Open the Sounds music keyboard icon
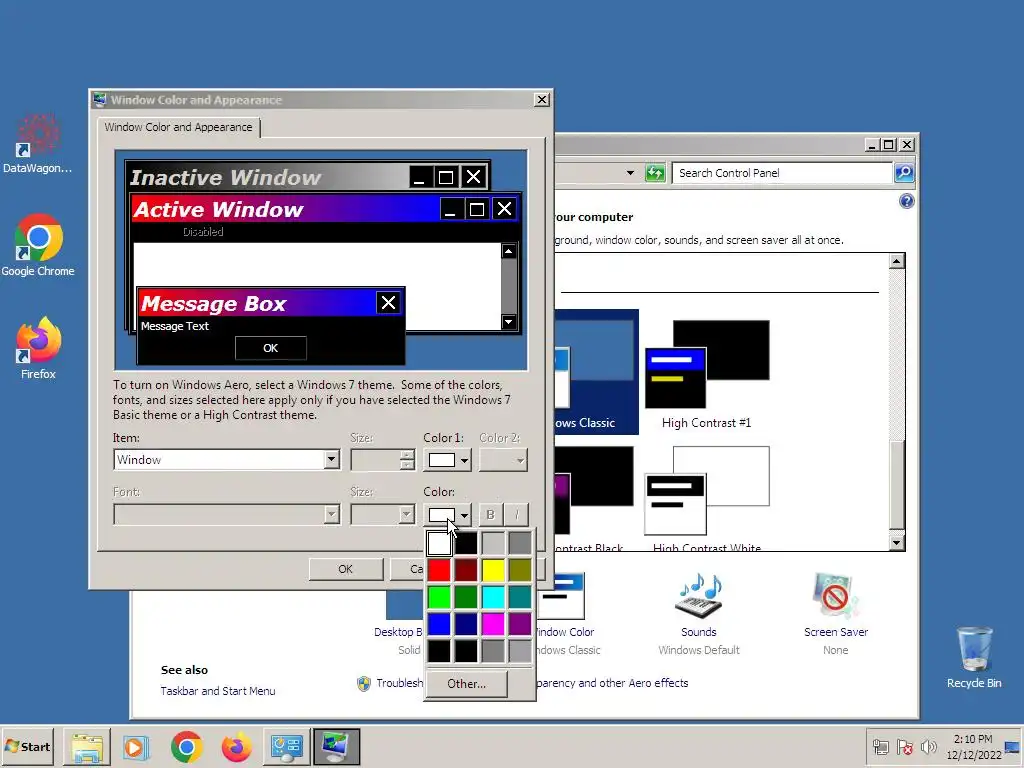Viewport: 1024px width, 768px height. tap(698, 596)
